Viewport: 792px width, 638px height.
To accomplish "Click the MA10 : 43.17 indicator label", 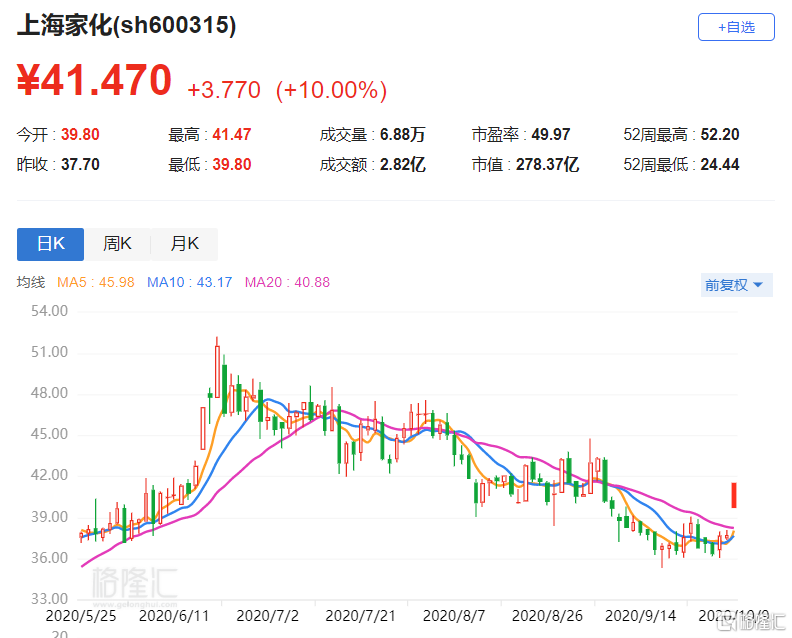I will click(x=189, y=282).
